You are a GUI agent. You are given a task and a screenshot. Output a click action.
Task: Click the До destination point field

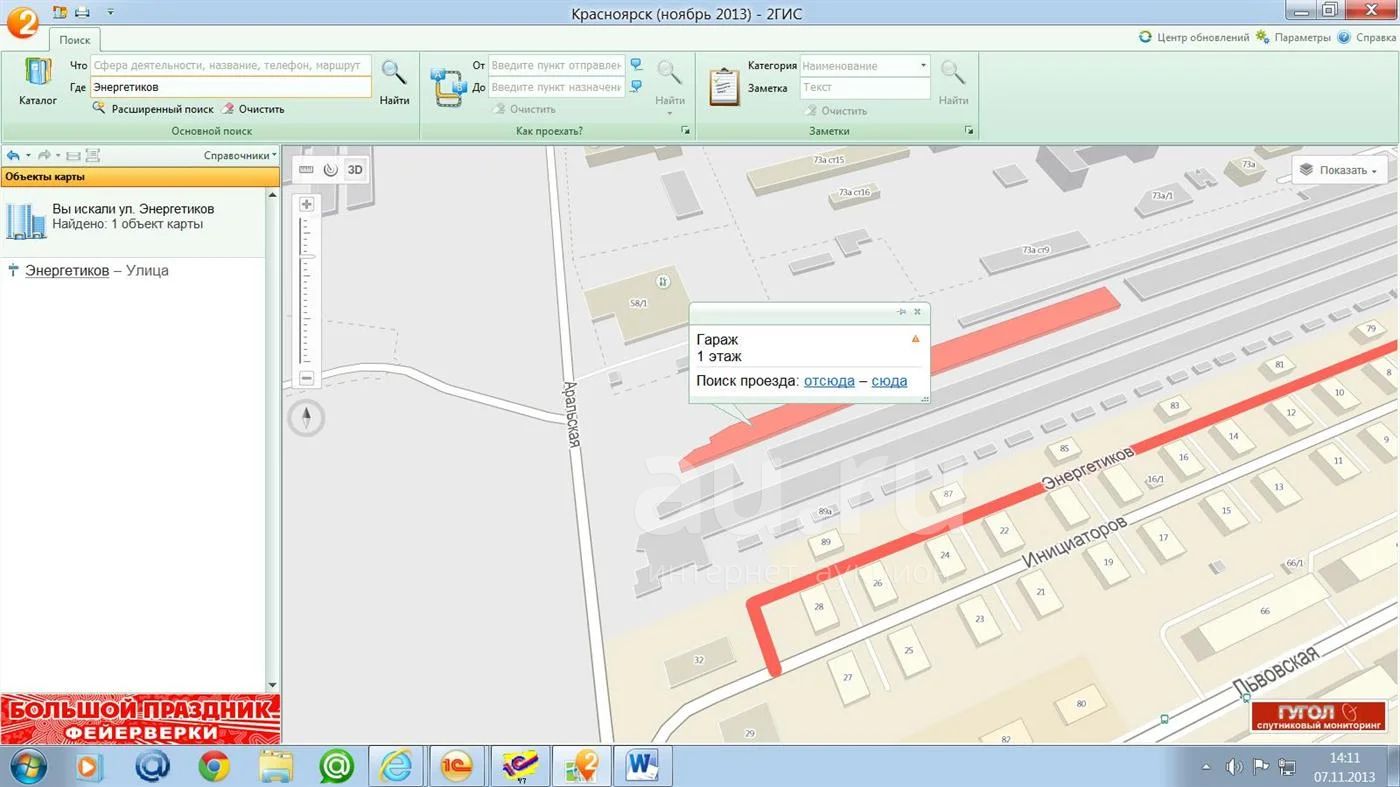coord(557,87)
